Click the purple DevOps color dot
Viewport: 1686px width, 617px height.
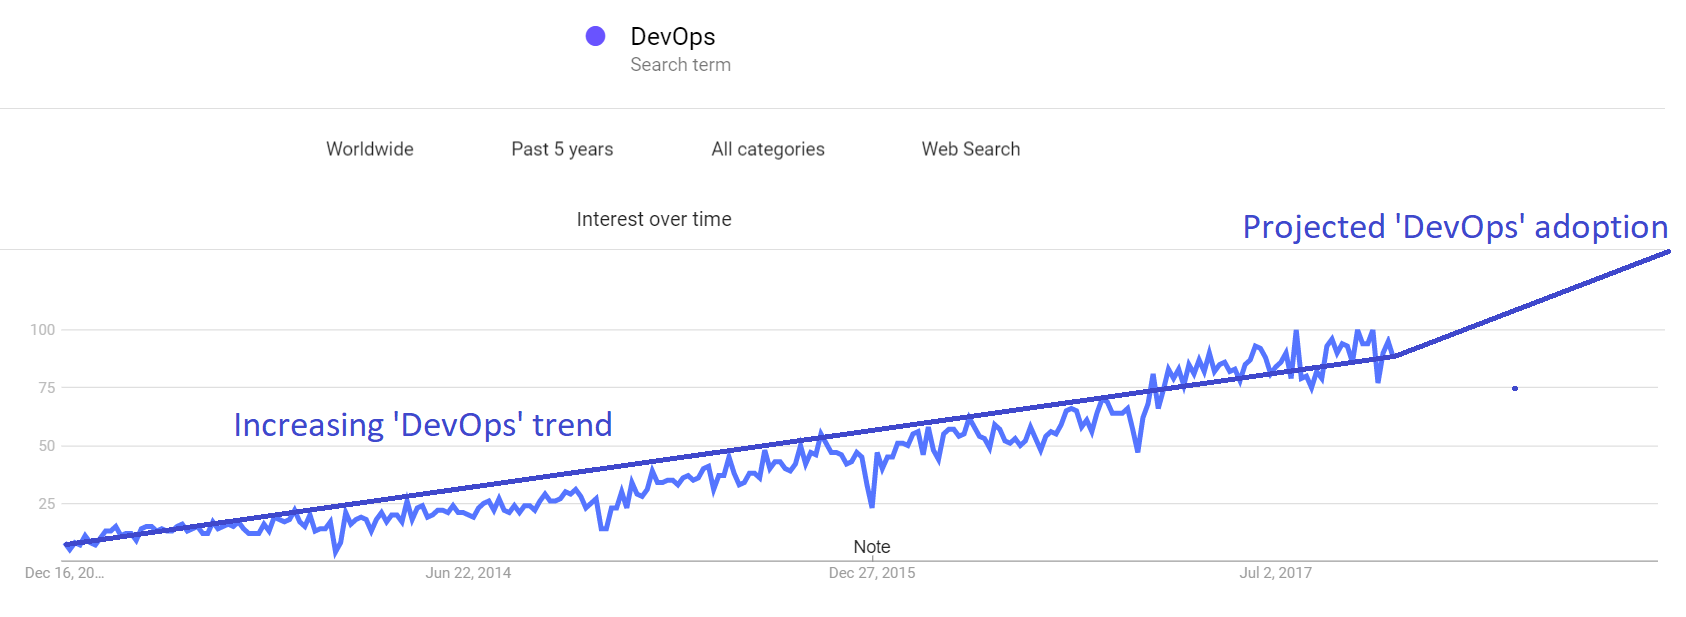pos(595,36)
